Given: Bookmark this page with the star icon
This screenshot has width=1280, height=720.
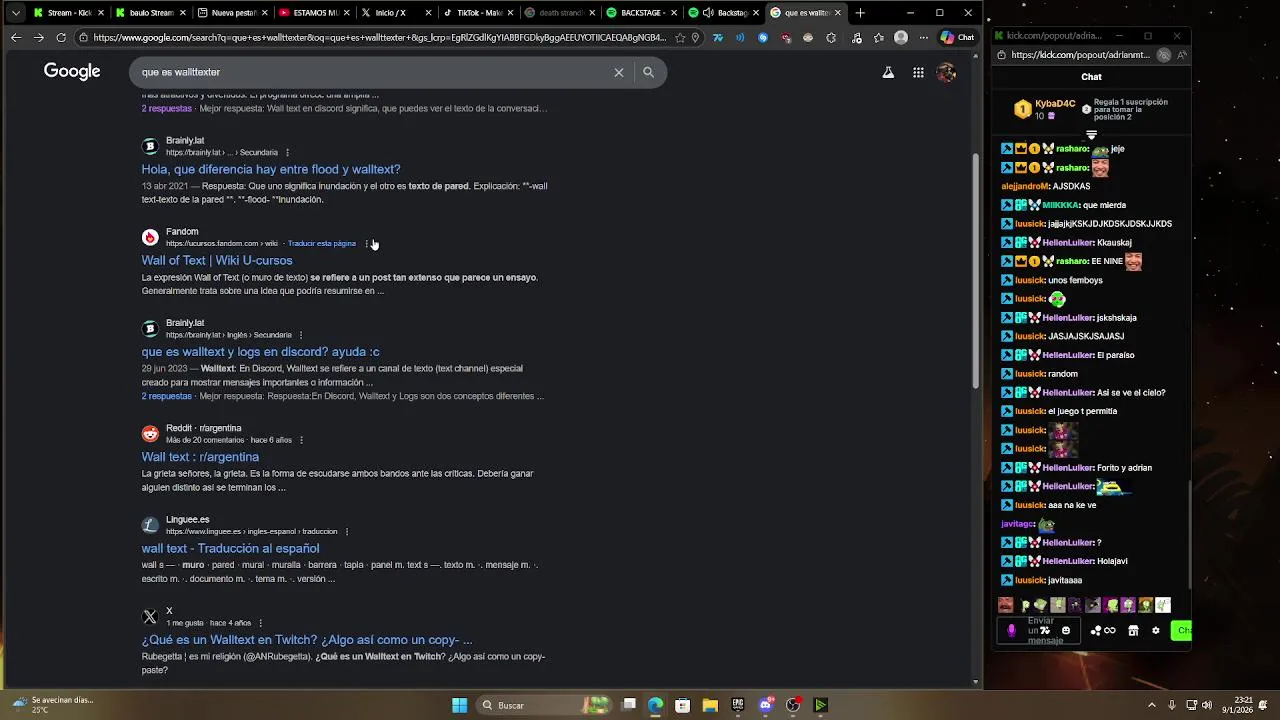Looking at the screenshot, I should pos(680,37).
